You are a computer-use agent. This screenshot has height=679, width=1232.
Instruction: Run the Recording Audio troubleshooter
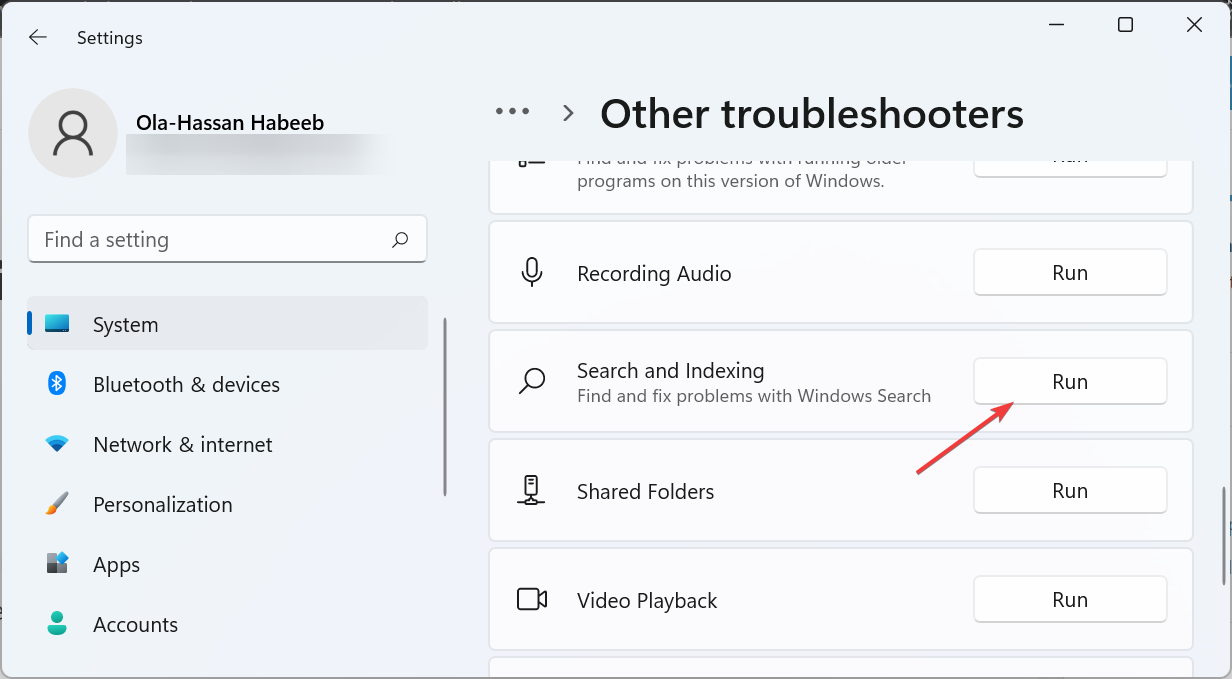point(1070,273)
